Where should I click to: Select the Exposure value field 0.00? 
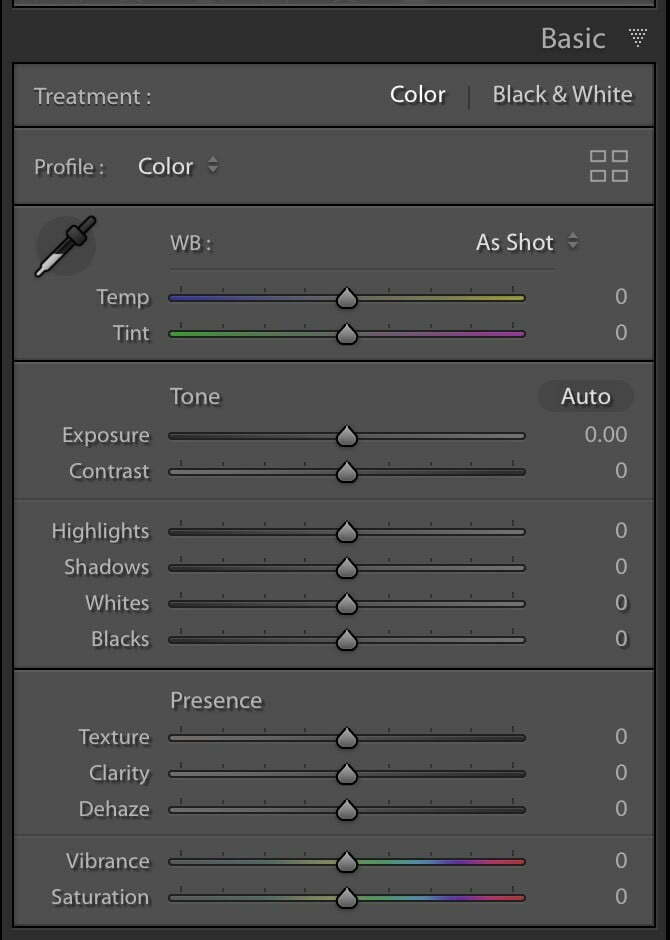tap(606, 435)
